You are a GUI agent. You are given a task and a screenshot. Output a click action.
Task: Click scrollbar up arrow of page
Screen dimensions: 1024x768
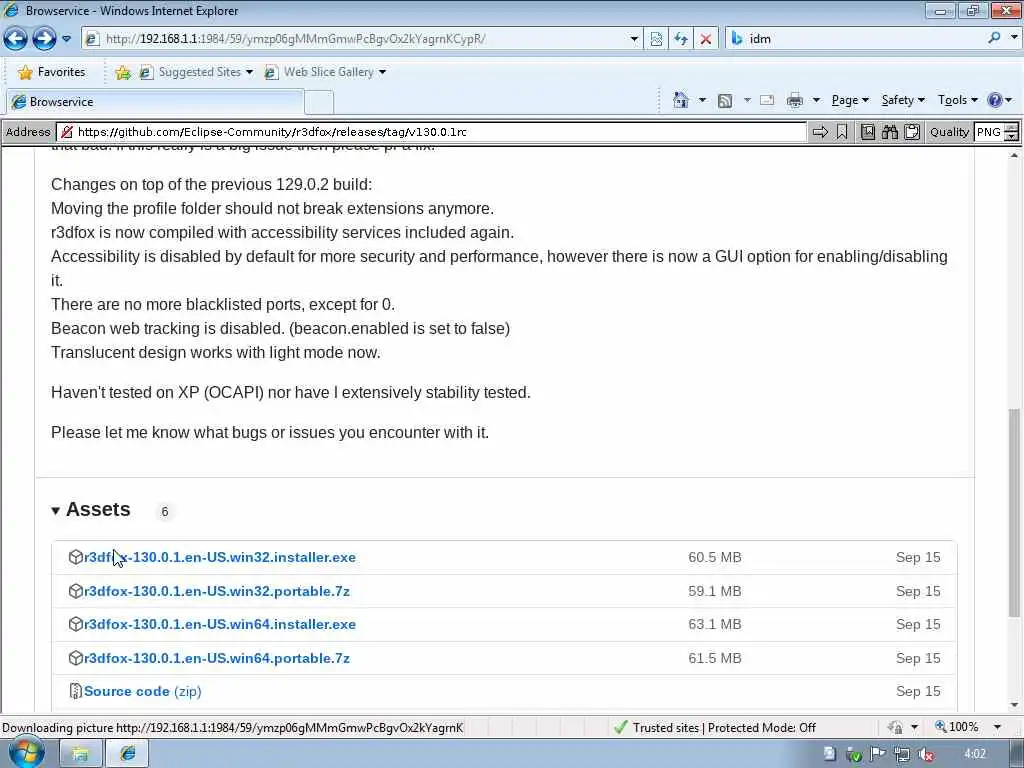[1014, 155]
